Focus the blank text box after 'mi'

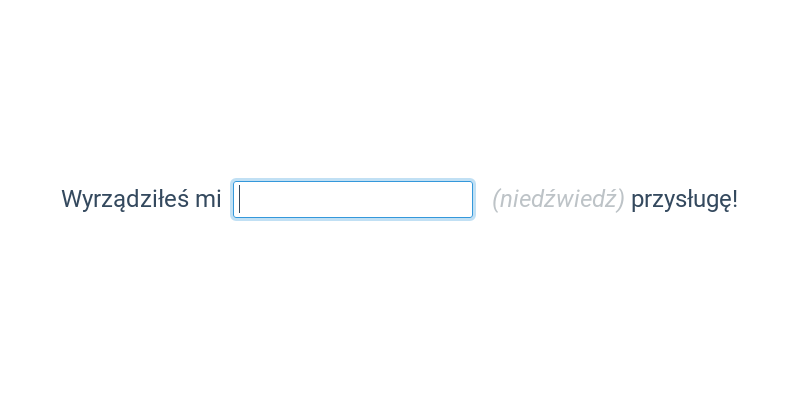[x=353, y=199]
